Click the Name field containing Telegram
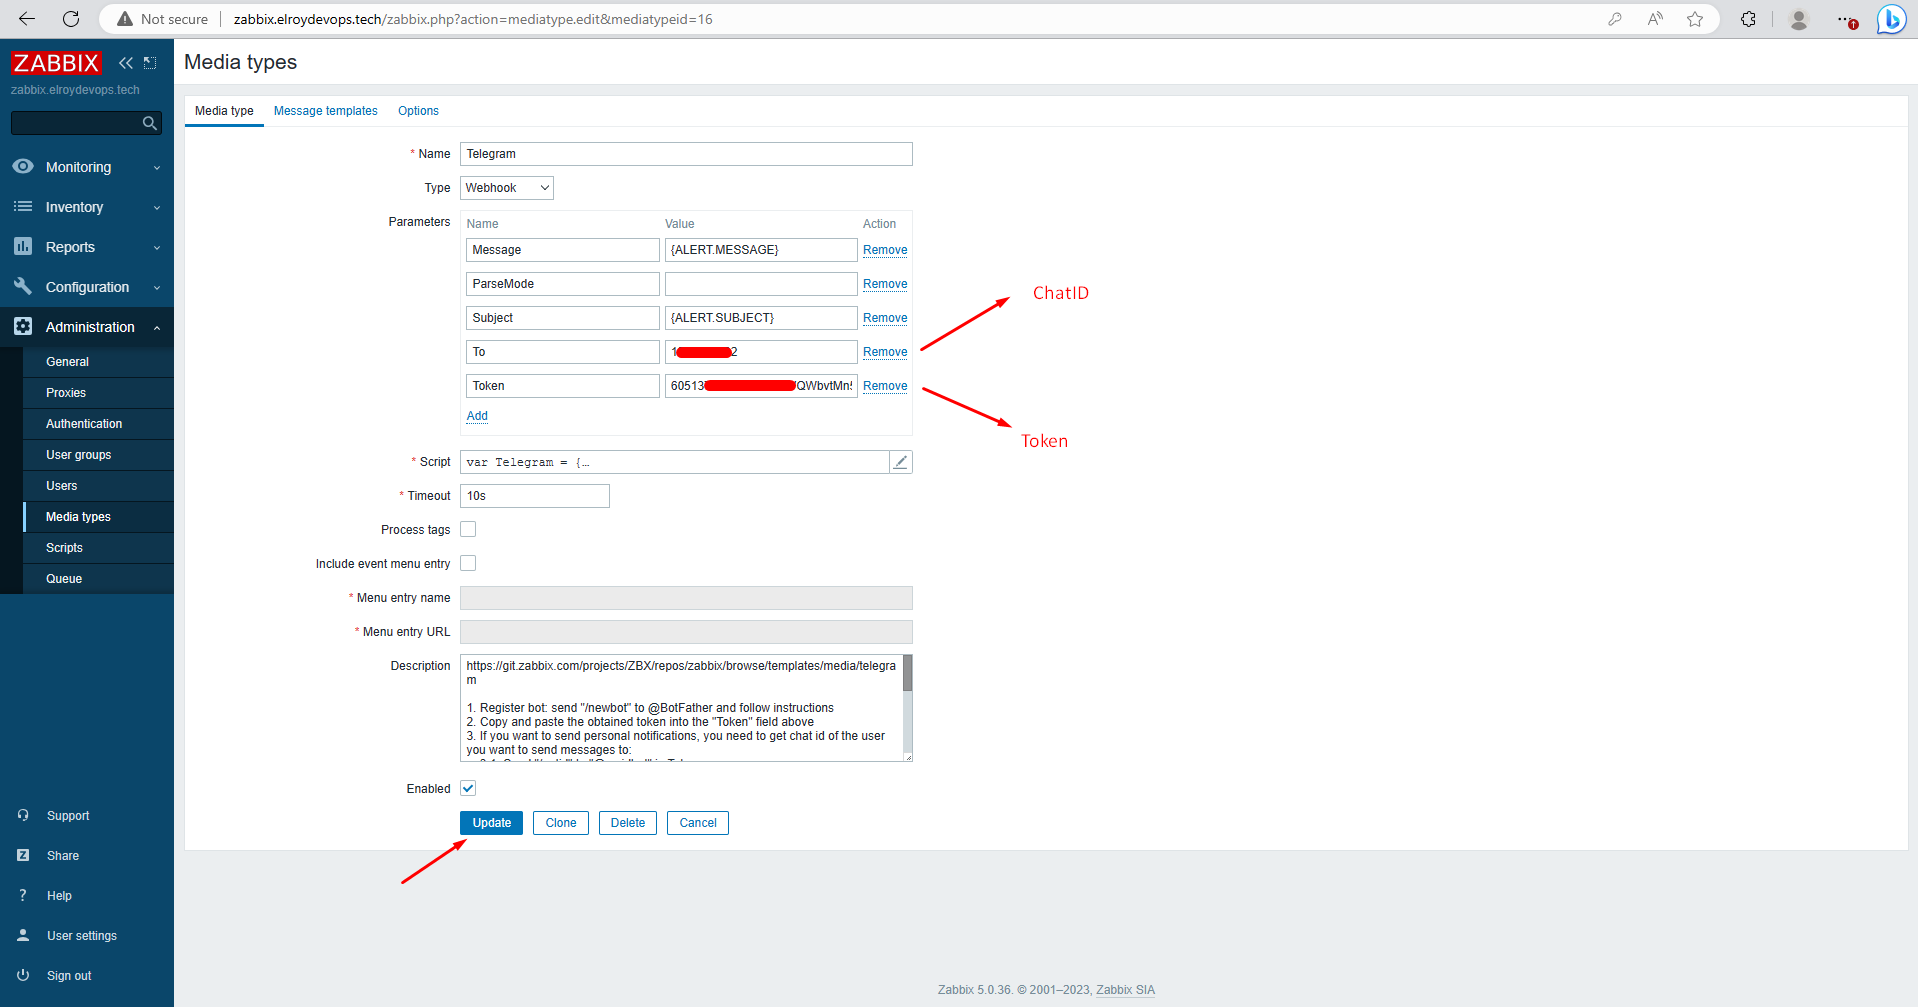 [686, 154]
